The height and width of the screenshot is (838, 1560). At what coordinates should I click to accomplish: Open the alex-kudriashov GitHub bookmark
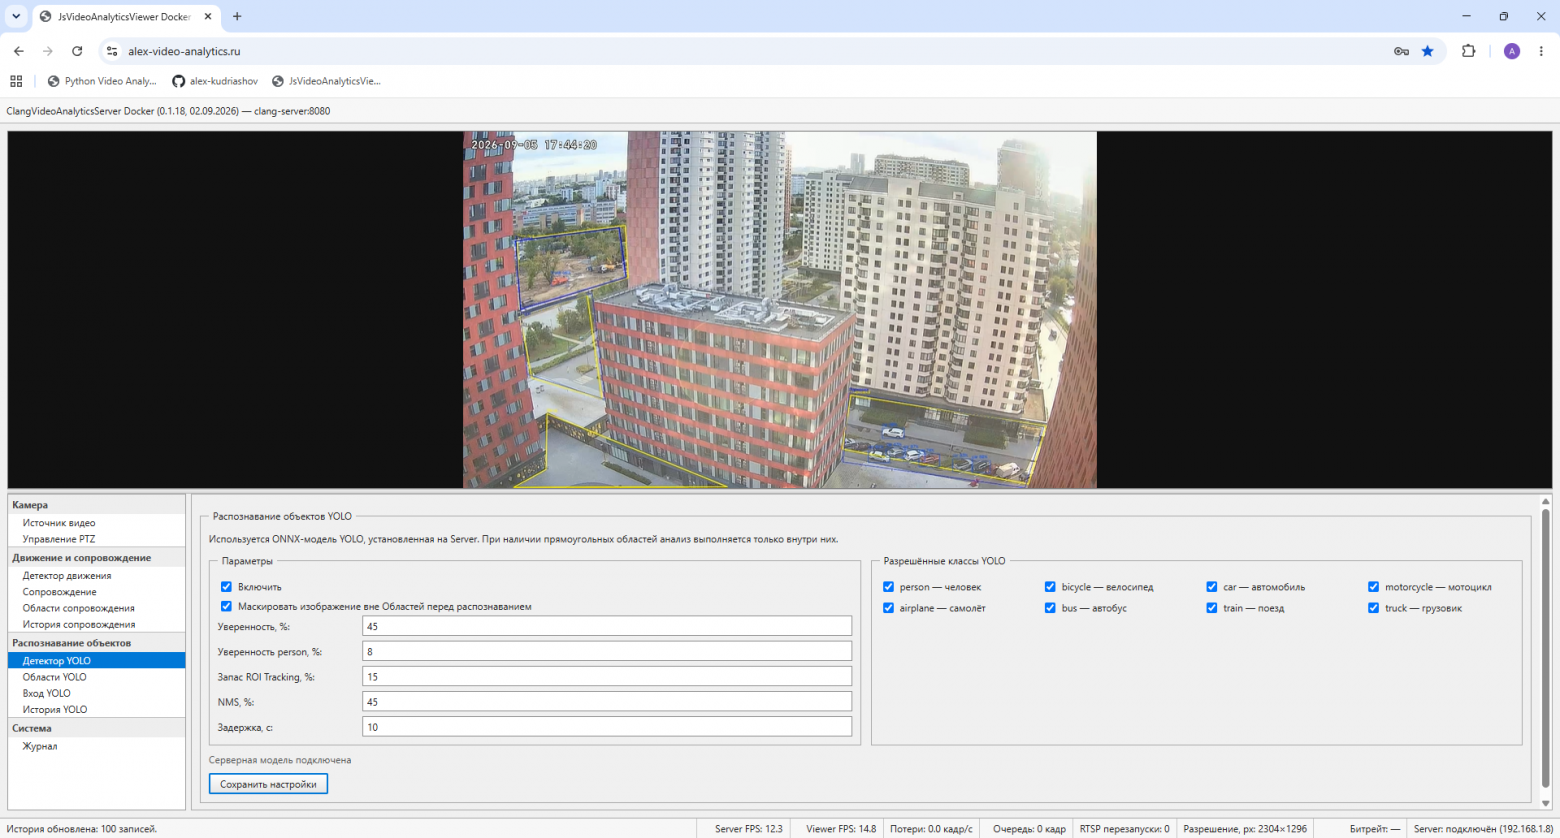click(215, 81)
